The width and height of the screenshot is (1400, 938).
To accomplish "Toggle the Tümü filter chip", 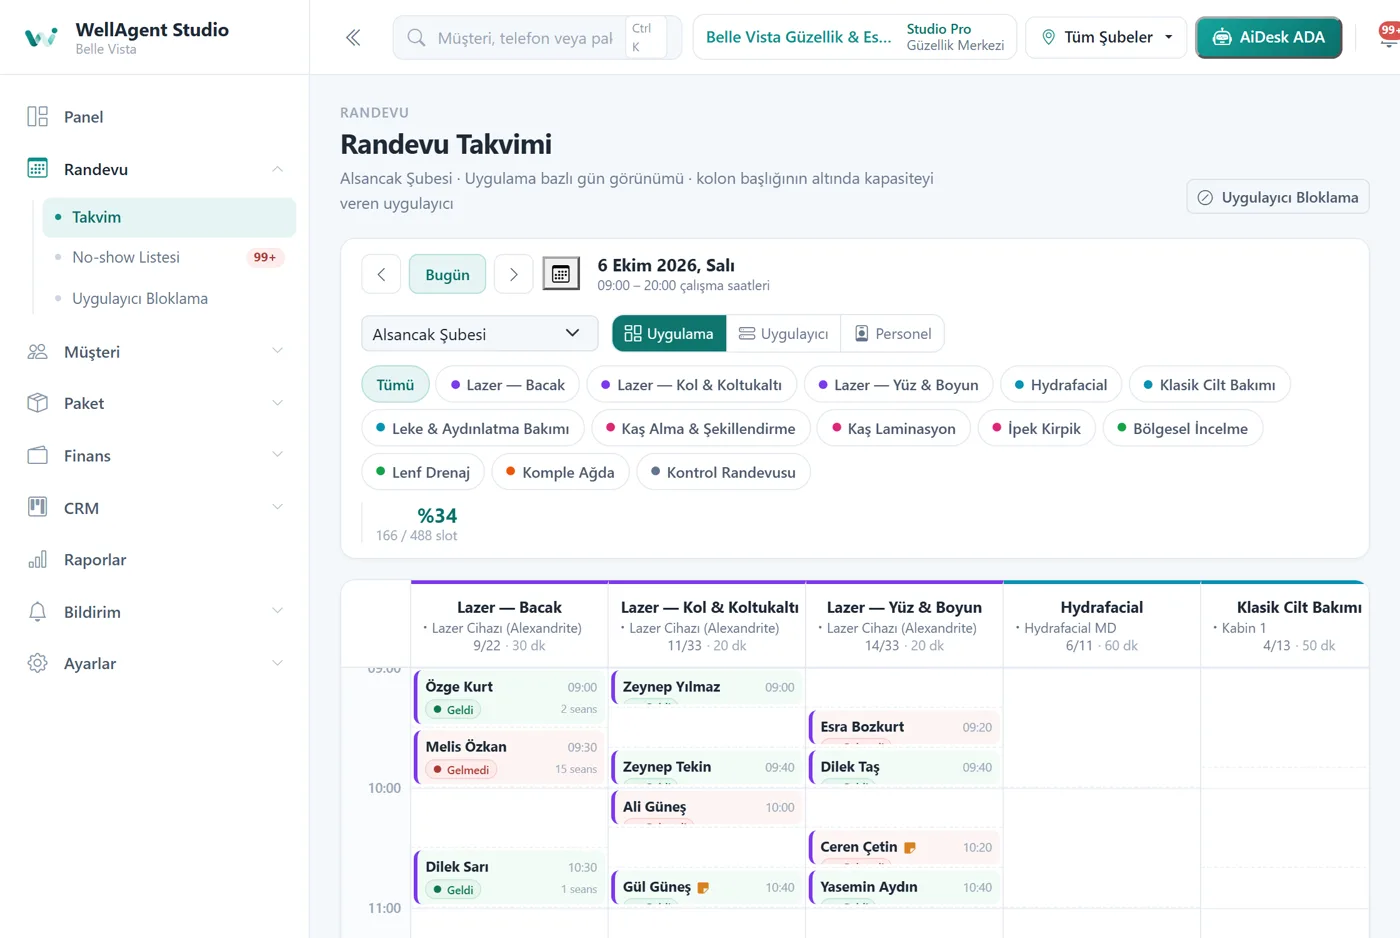I will point(395,385).
